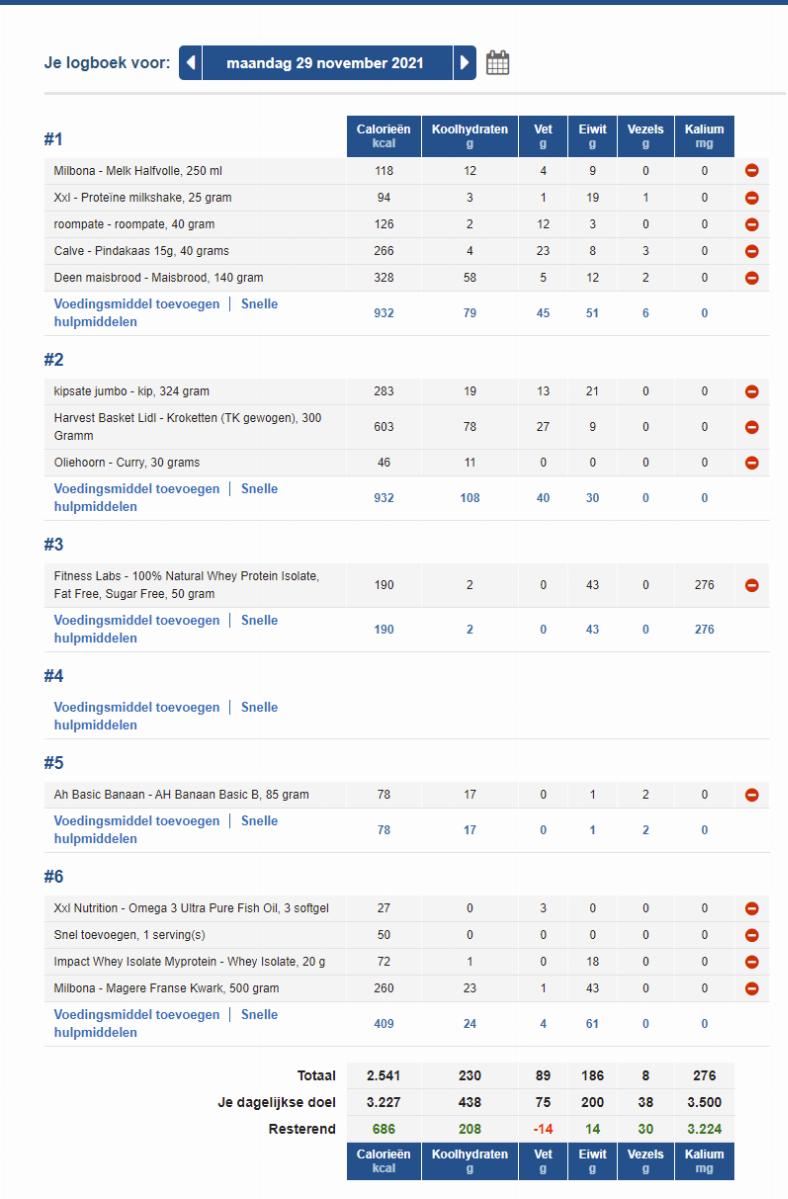The image size is (788, 1199).
Task: Remove Milbona Melk Halfvolle entry
Action: 752,171
